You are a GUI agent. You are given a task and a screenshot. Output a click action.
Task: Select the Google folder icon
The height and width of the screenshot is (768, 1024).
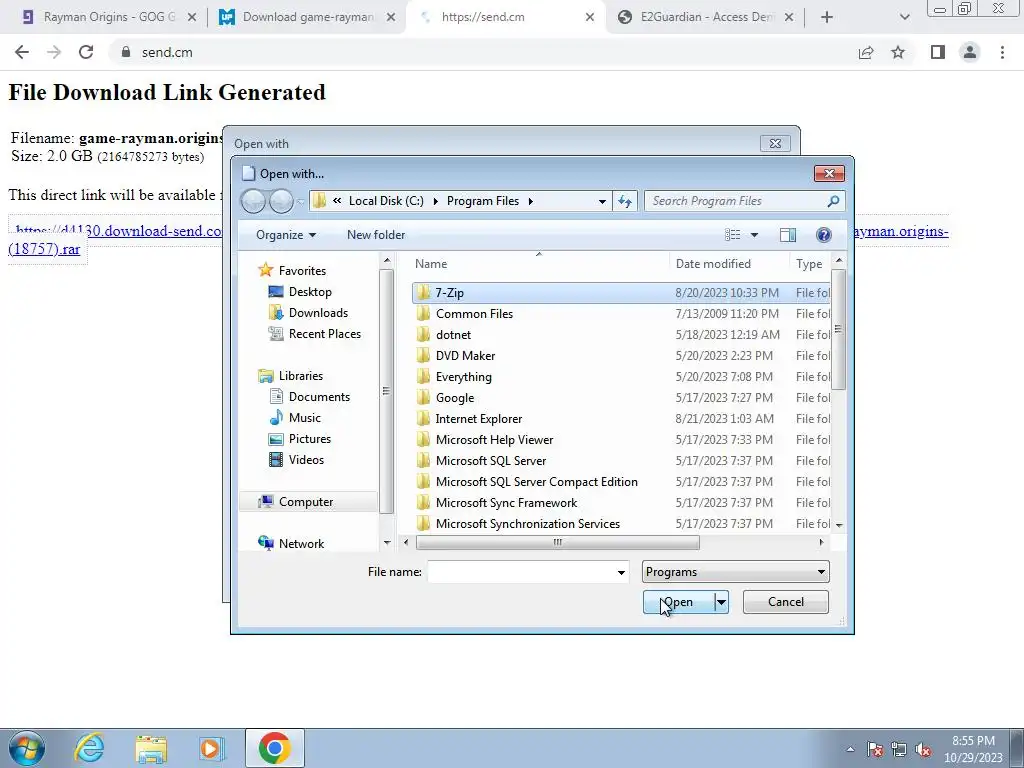(x=424, y=397)
